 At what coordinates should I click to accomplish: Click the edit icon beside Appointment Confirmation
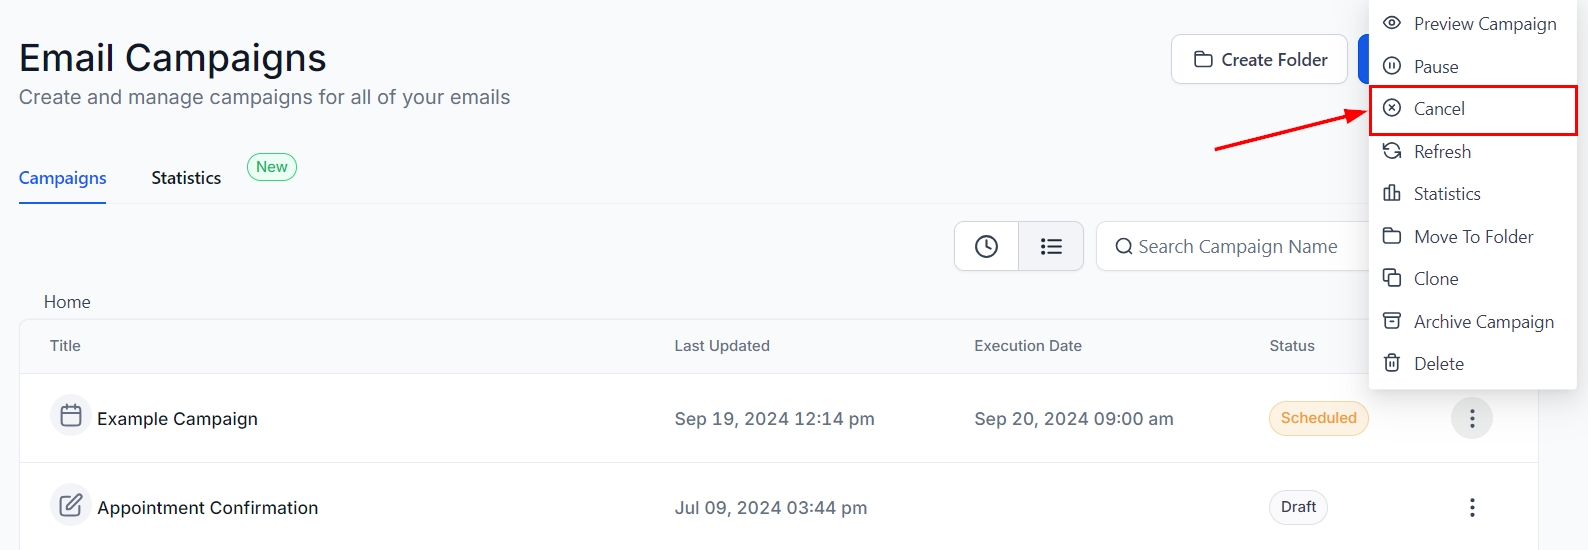(x=71, y=505)
